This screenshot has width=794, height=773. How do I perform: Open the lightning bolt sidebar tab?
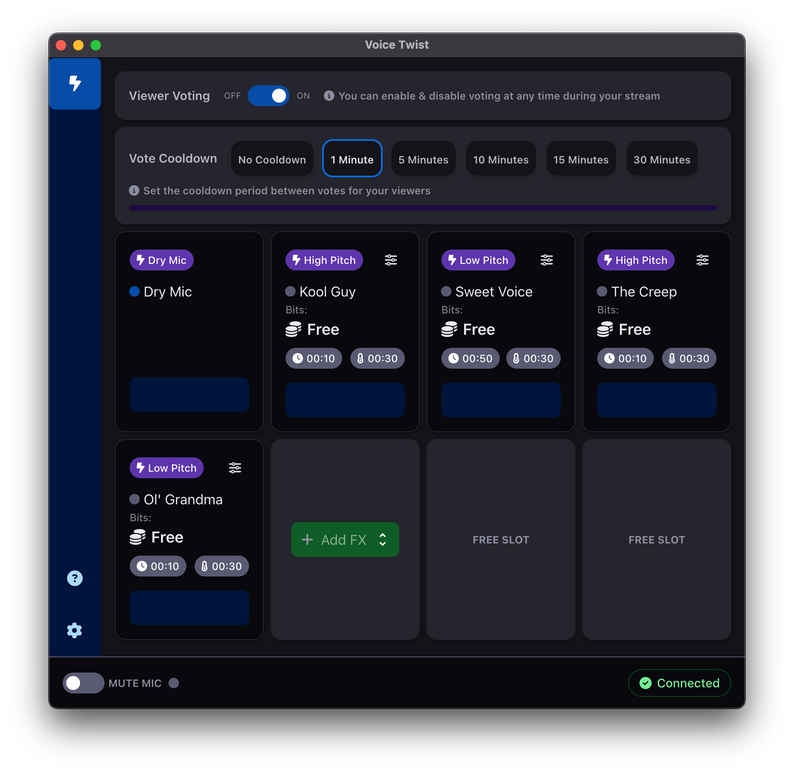75,83
